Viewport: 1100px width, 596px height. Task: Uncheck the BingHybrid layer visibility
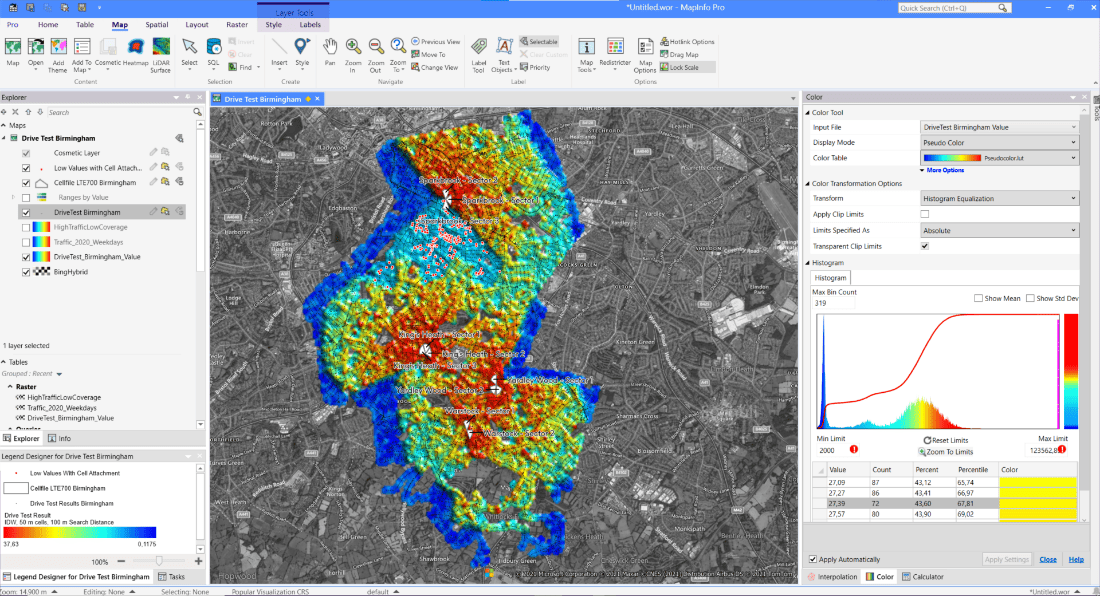pyautogui.click(x=26, y=271)
